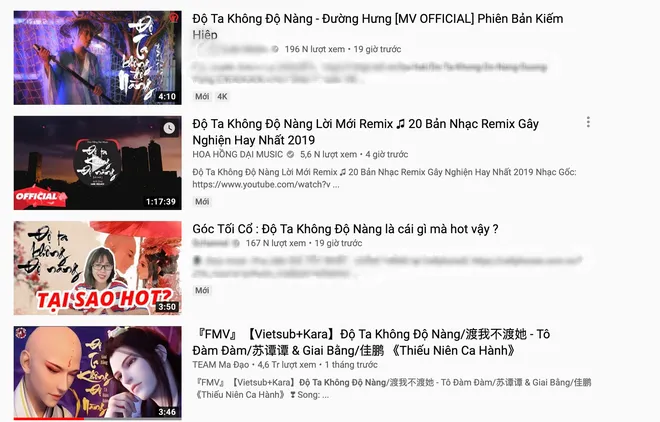Visit the HOA HỒNG DẠI MUSIC channel
The height and width of the screenshot is (422, 660).
click(x=237, y=154)
